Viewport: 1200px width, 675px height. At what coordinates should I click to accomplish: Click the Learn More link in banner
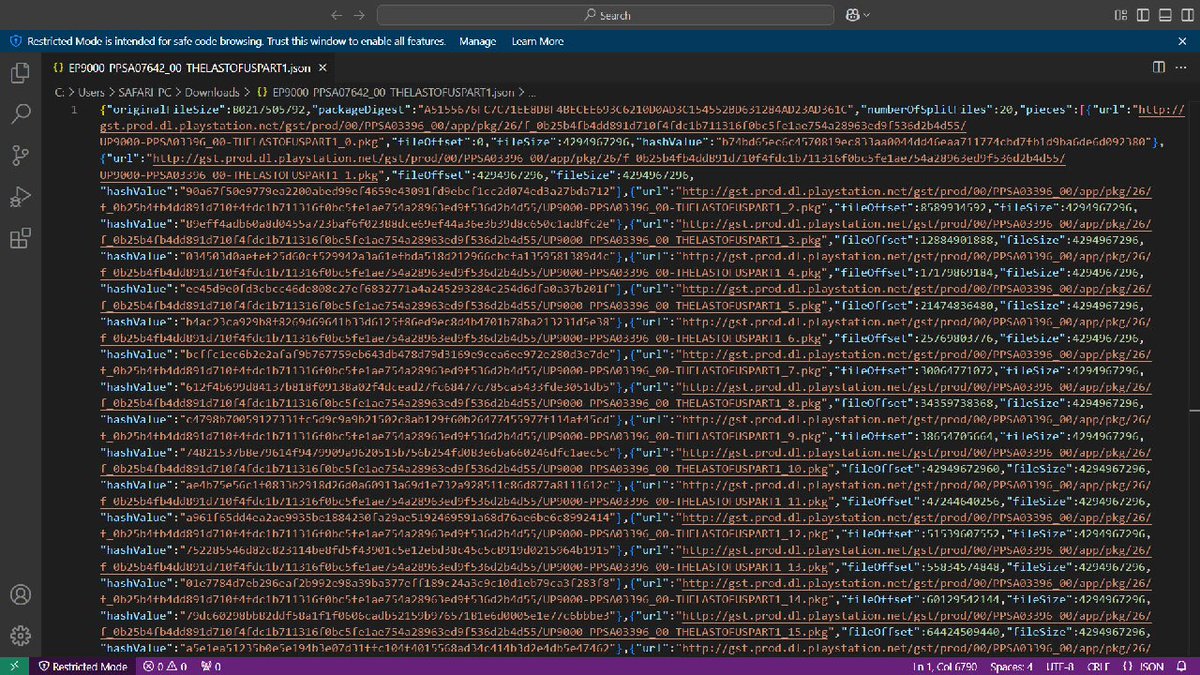pyautogui.click(x=537, y=41)
